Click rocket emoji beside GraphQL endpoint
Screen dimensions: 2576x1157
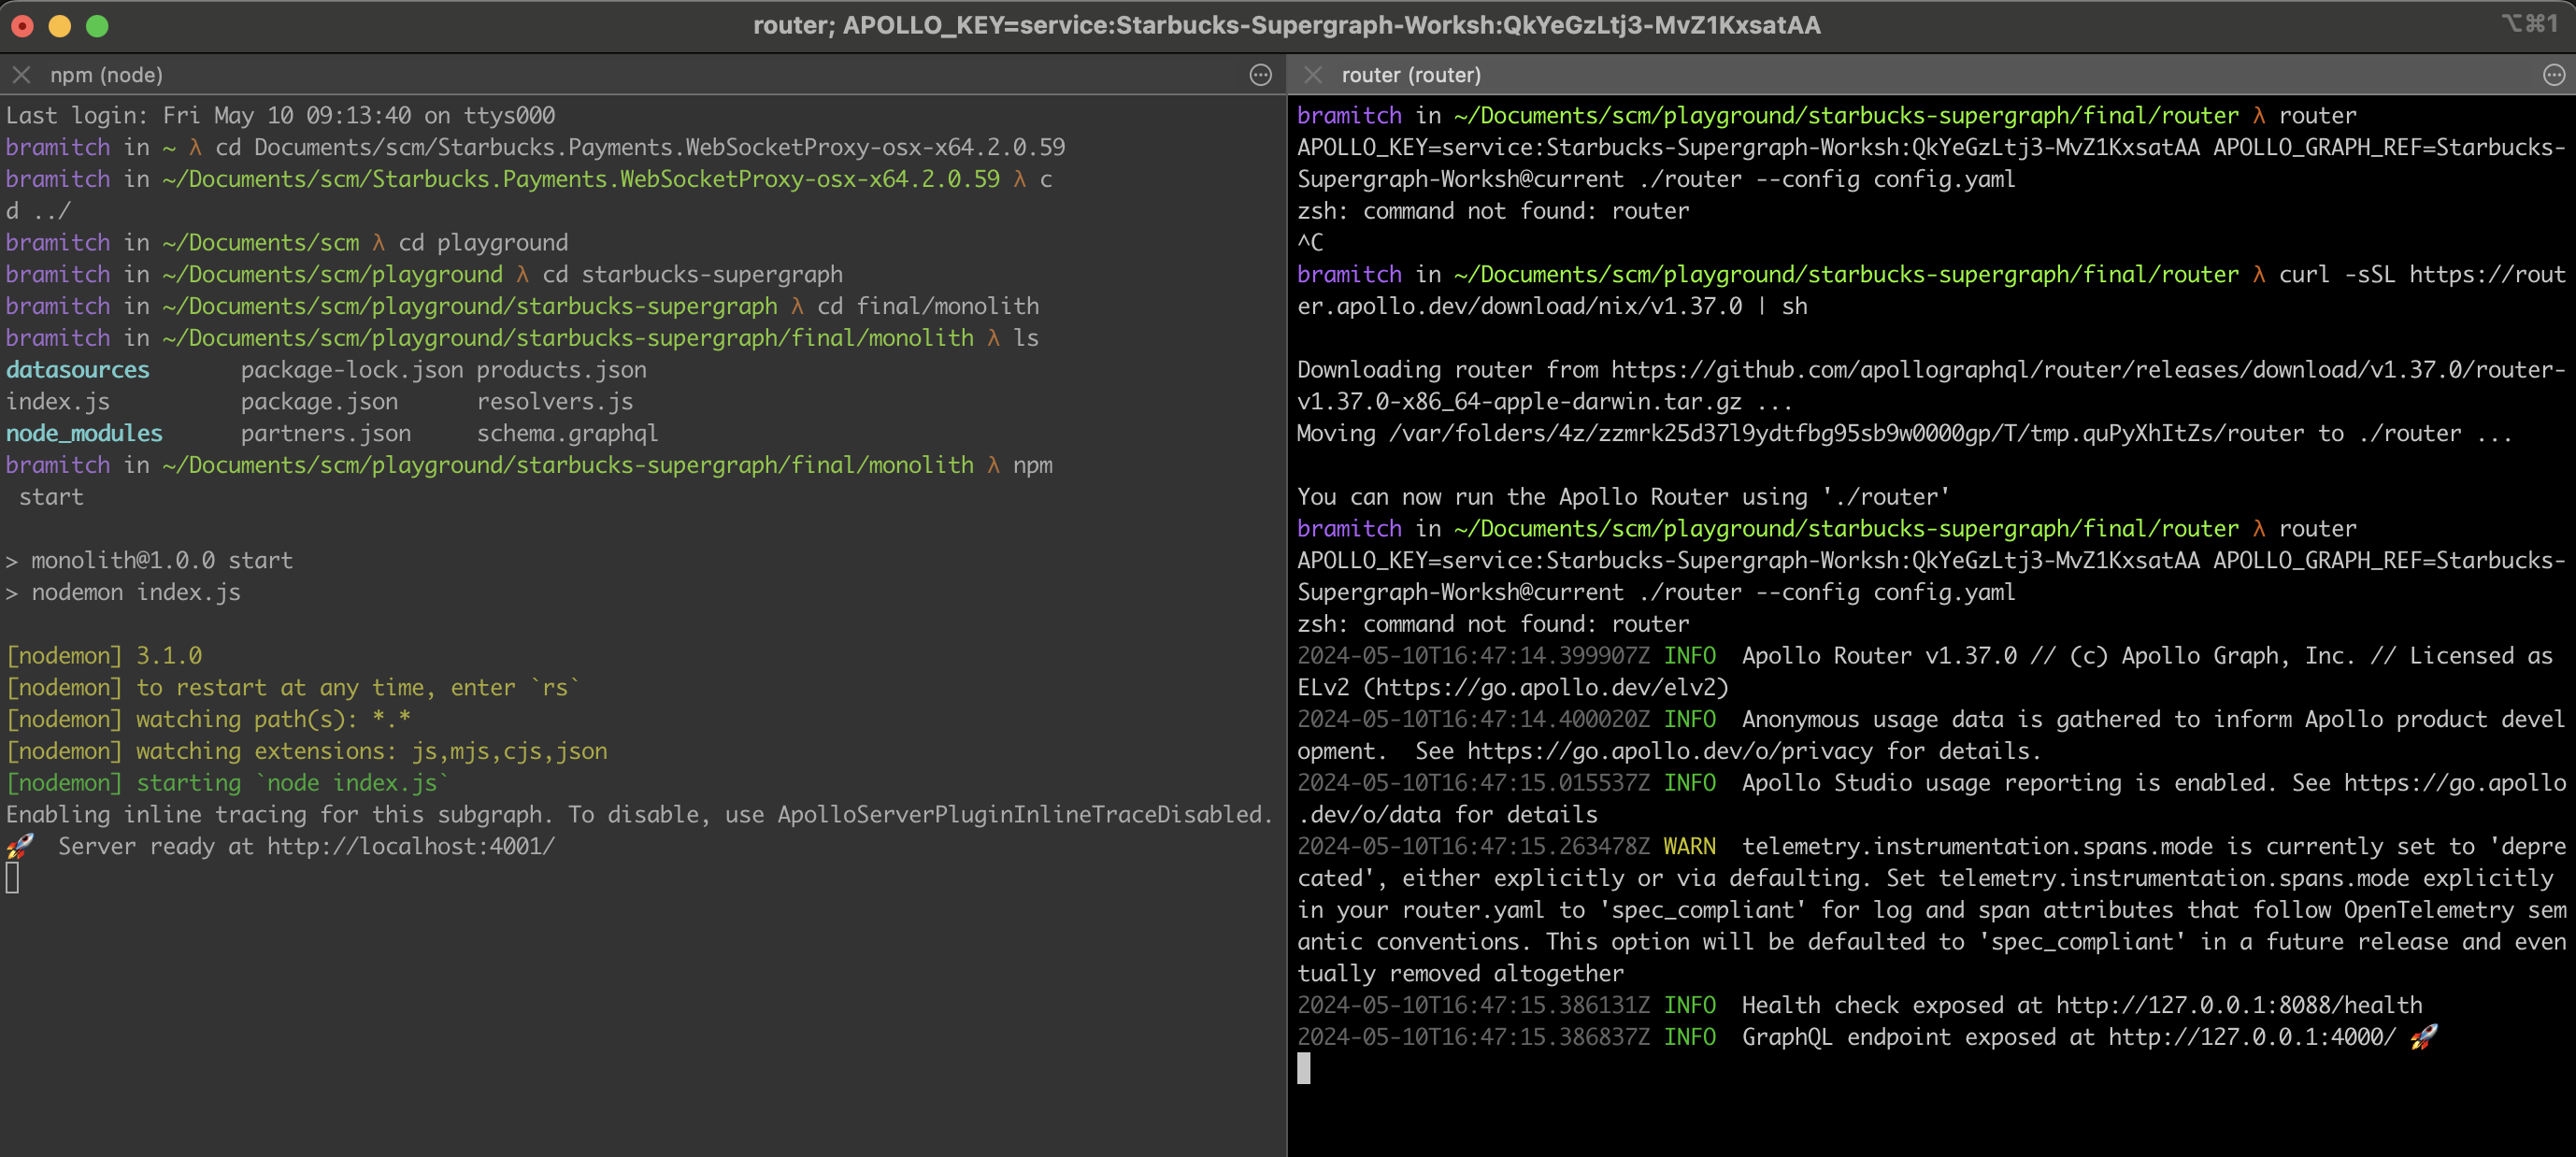click(2423, 1037)
